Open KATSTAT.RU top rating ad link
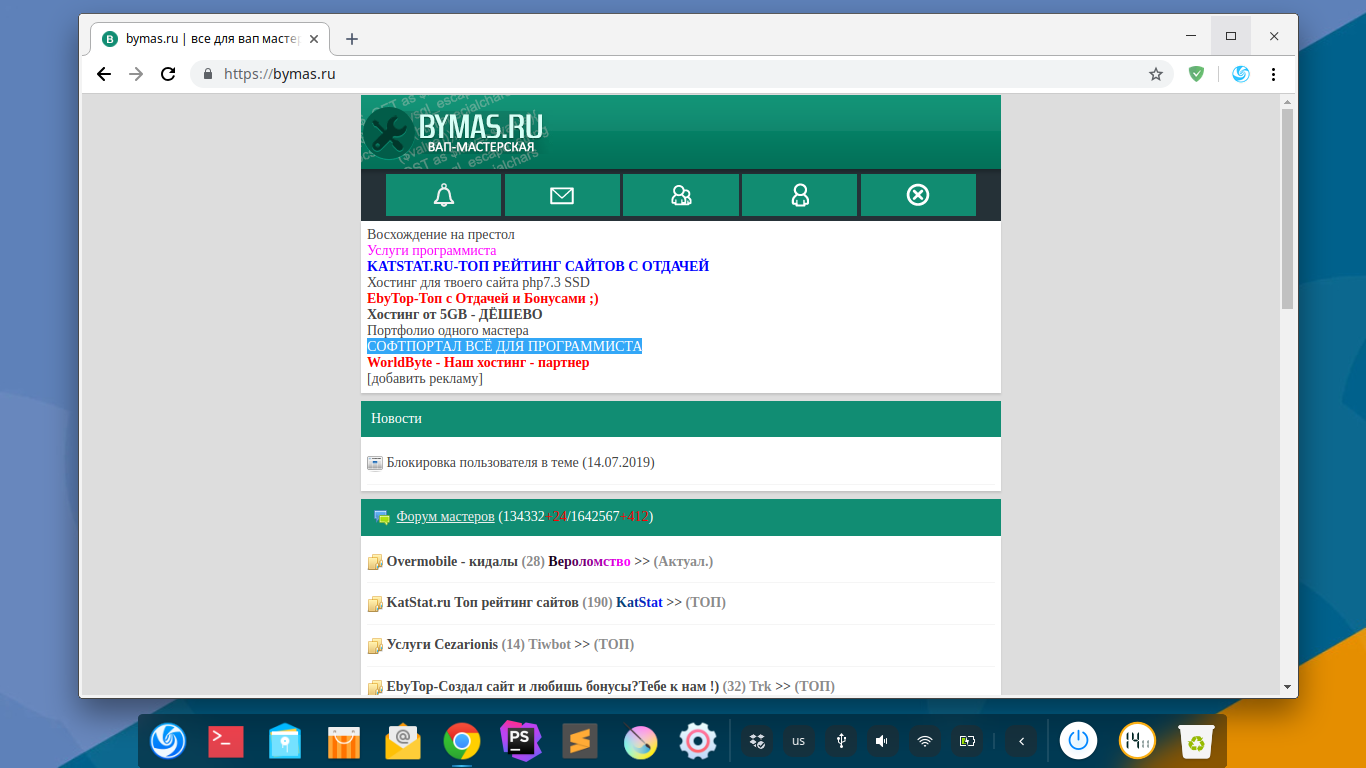The height and width of the screenshot is (768, 1366). click(538, 267)
